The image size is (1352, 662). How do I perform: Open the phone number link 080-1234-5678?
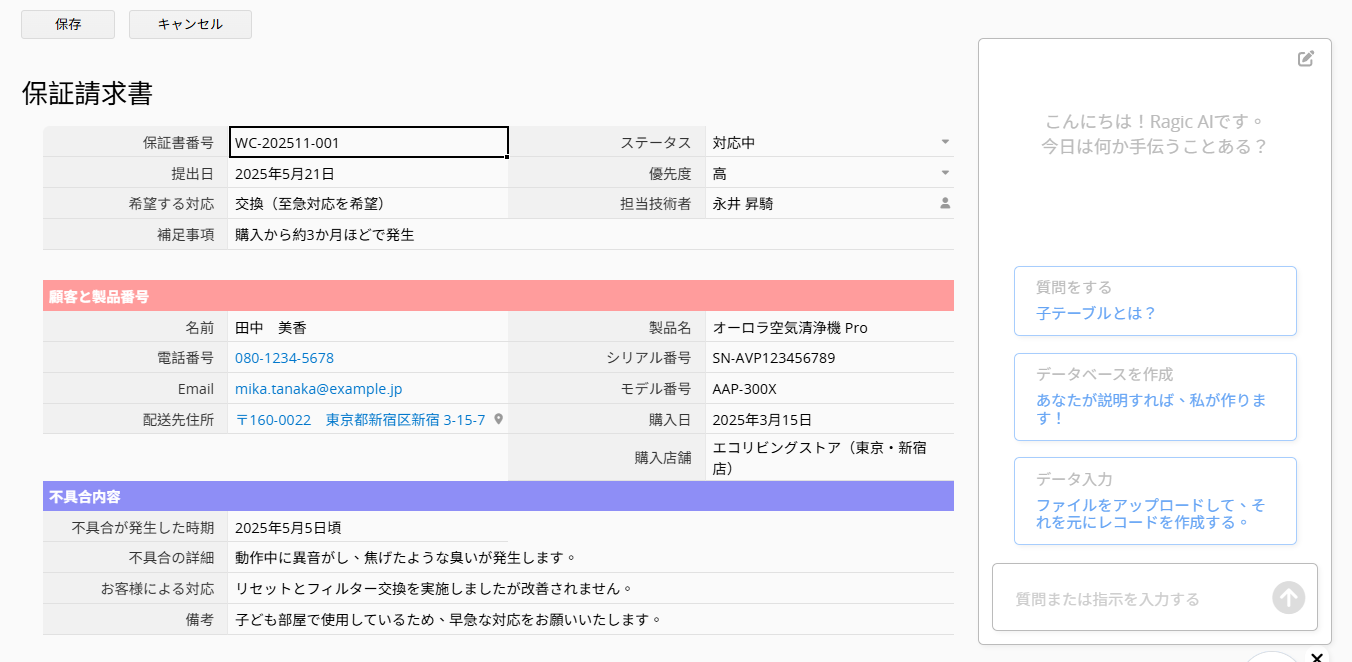[x=284, y=358]
